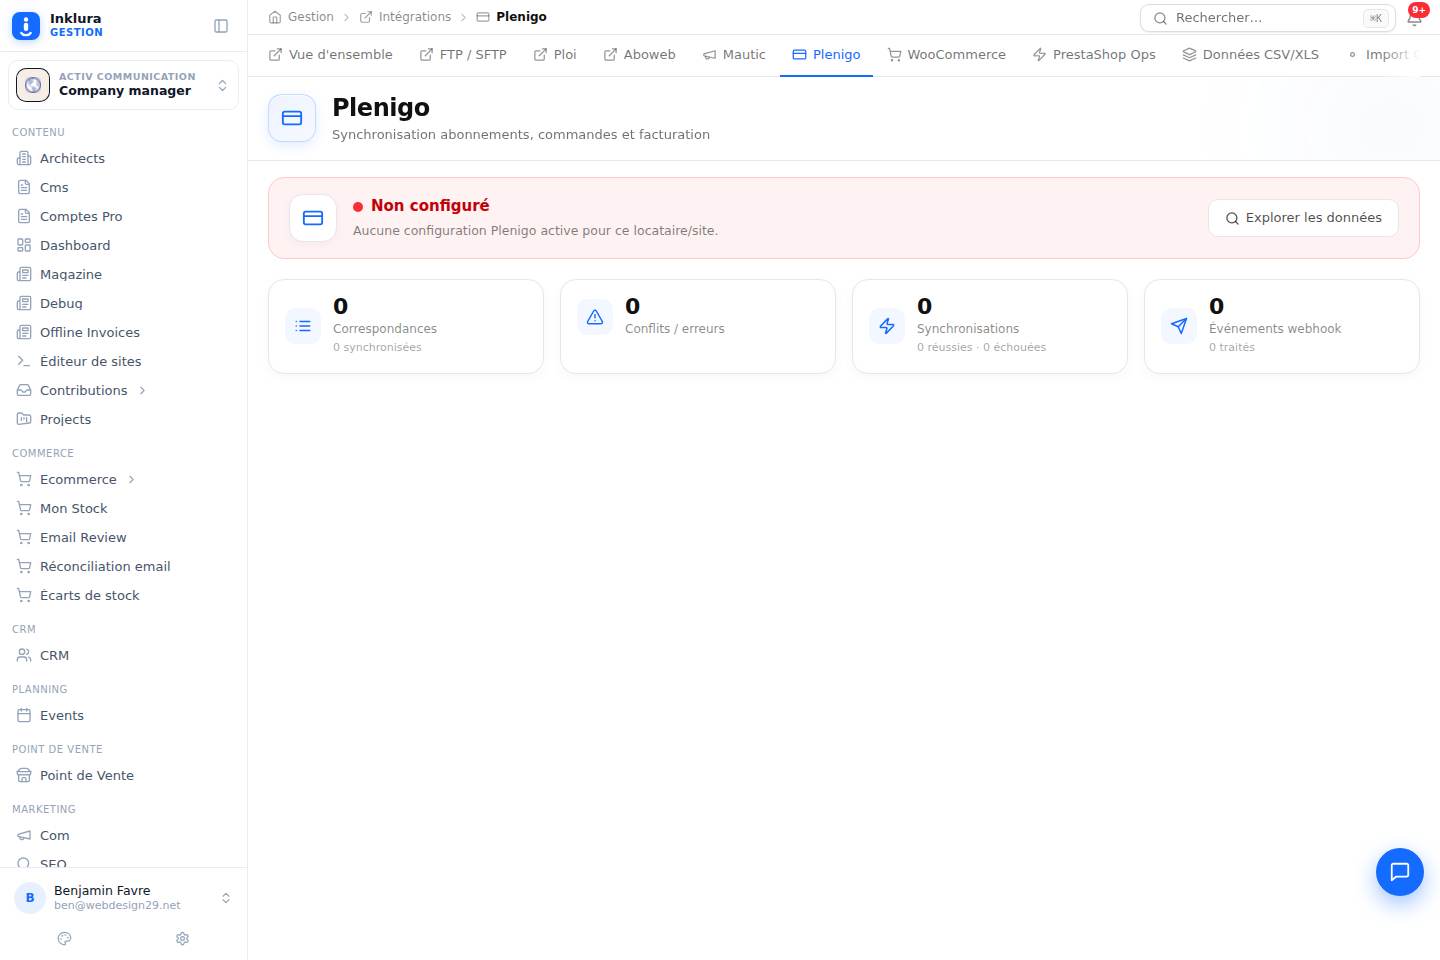Click the Com megaphone icon
This screenshot has height=960, width=1440.
pyautogui.click(x=24, y=835)
